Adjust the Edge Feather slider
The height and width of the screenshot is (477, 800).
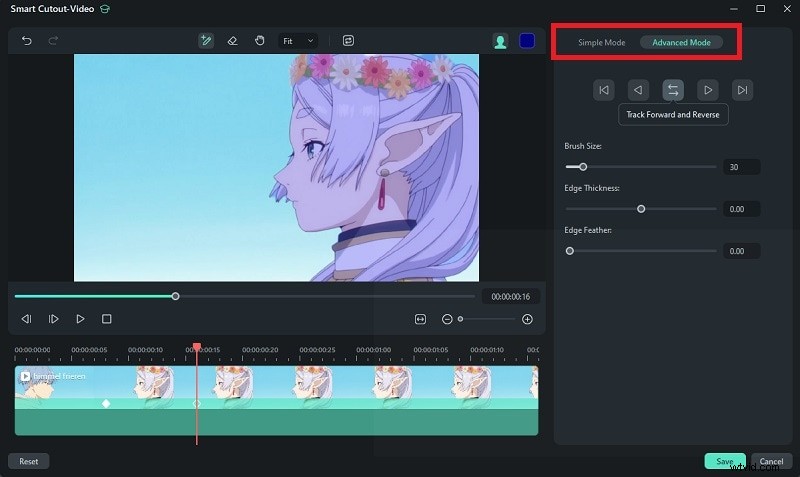click(570, 251)
